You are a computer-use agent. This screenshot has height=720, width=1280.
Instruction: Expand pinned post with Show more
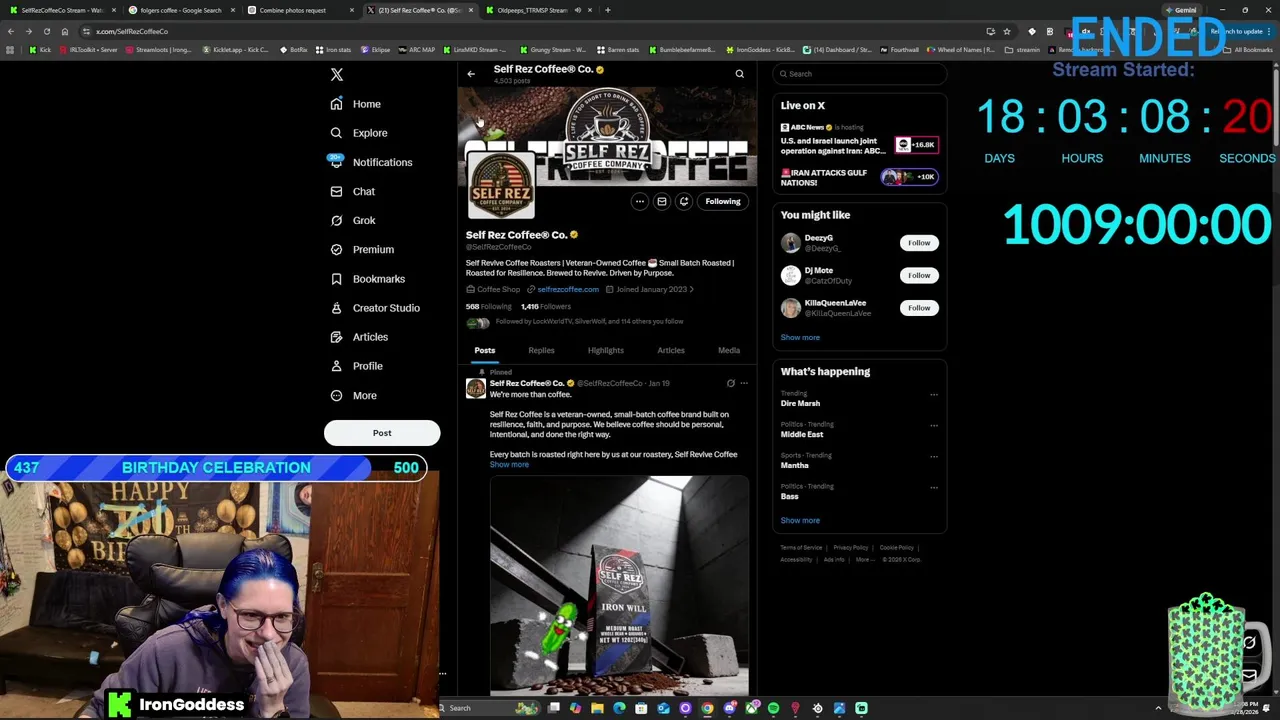click(x=509, y=465)
